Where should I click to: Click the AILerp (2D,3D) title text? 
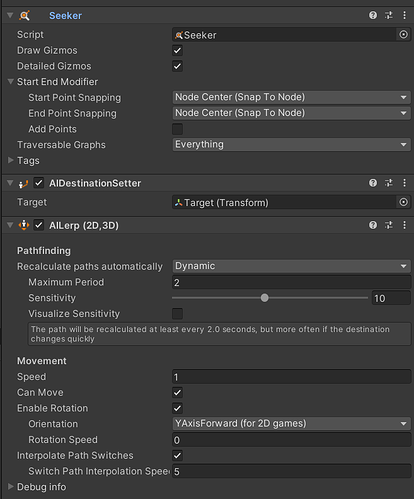pyautogui.click(x=84, y=226)
